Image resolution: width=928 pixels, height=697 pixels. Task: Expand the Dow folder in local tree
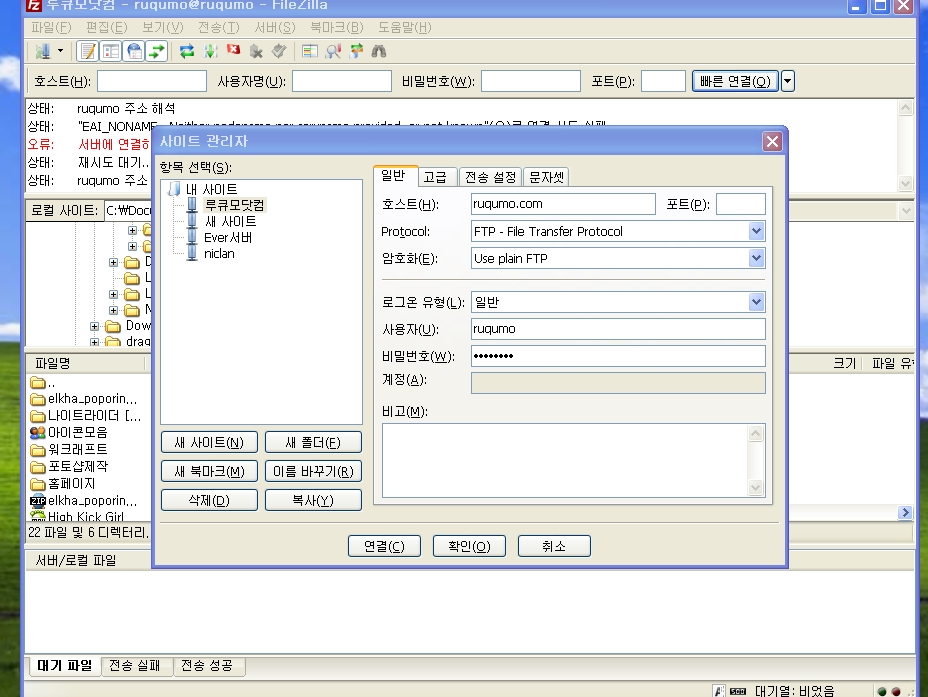[94, 326]
